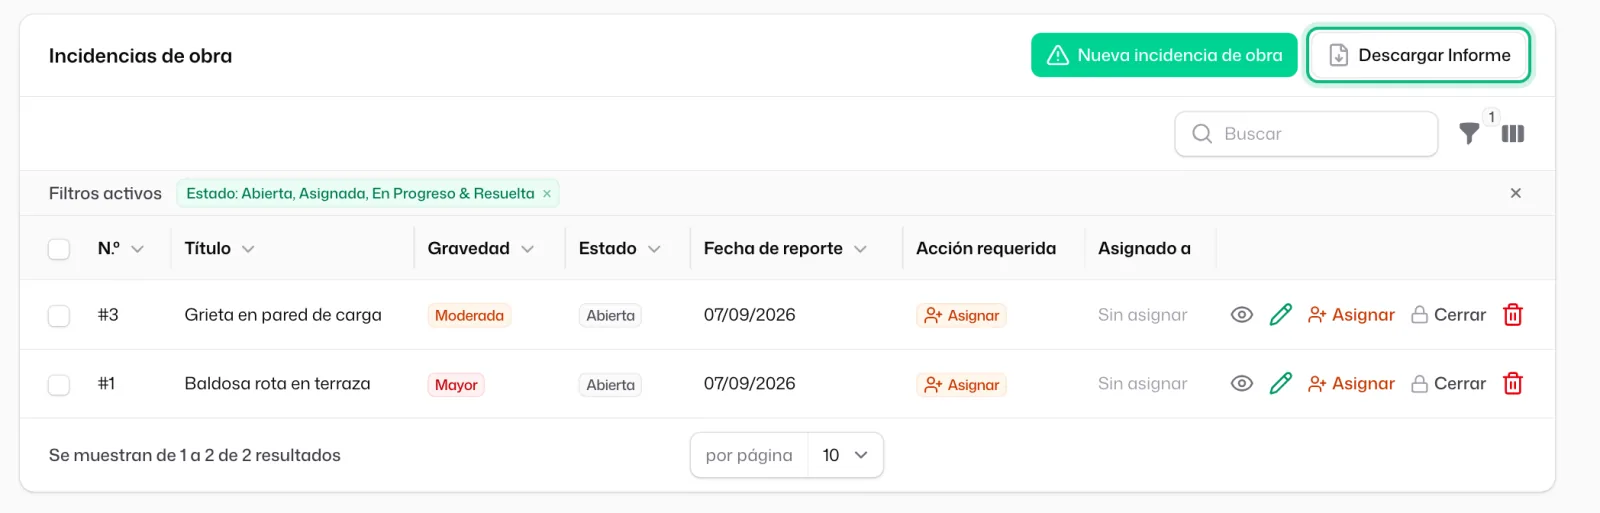Viewport: 1600px width, 513px height.
Task: Click the Mayor severity badge
Action: pos(456,385)
